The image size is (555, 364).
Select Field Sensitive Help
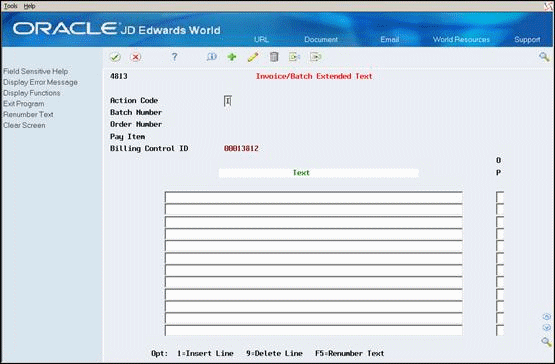pyautogui.click(x=35, y=71)
